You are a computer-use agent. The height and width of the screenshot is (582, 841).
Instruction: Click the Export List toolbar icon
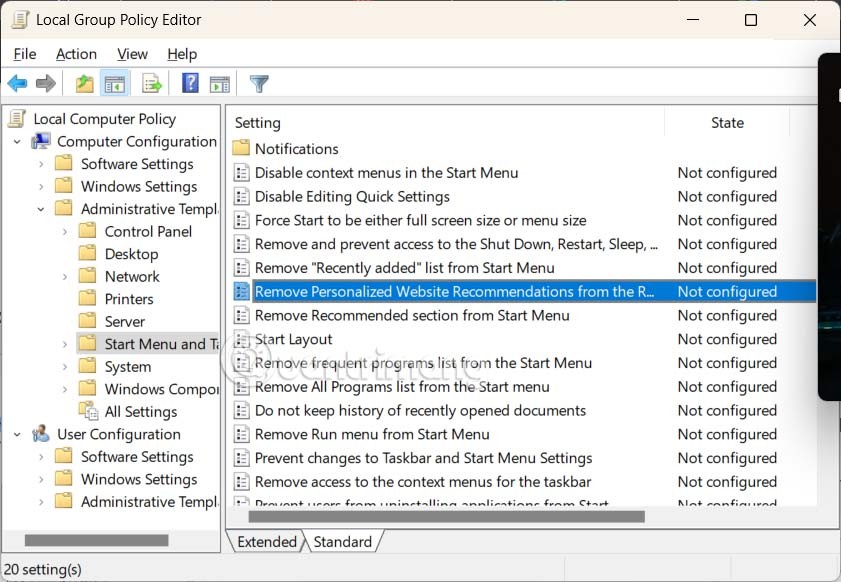[x=152, y=84]
